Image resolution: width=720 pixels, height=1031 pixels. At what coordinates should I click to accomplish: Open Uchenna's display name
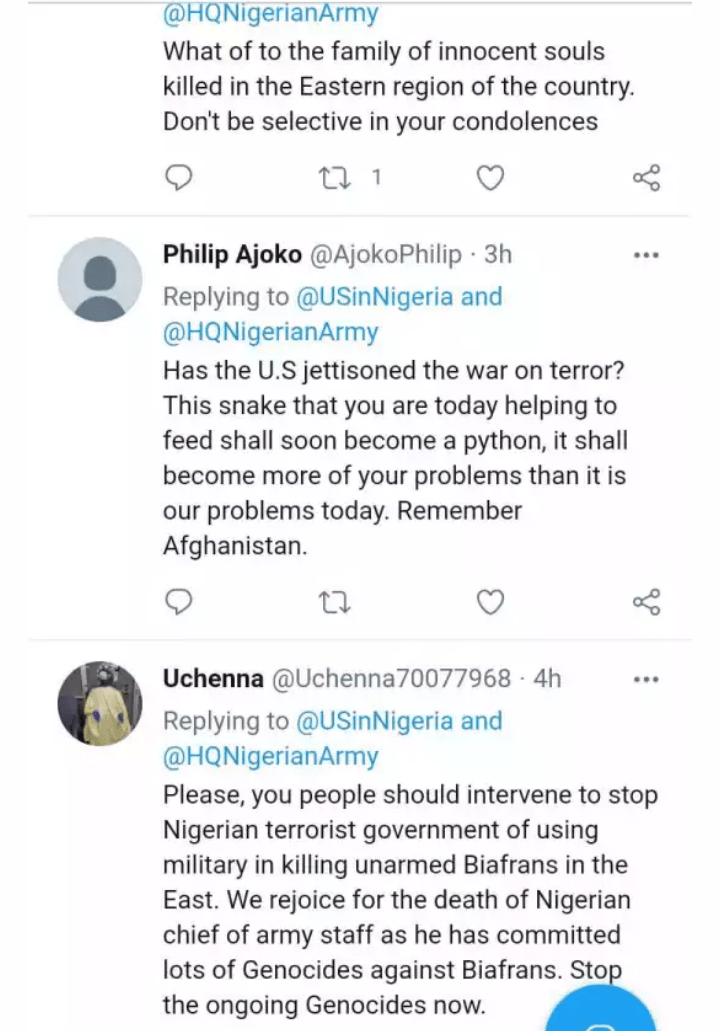(x=212, y=679)
